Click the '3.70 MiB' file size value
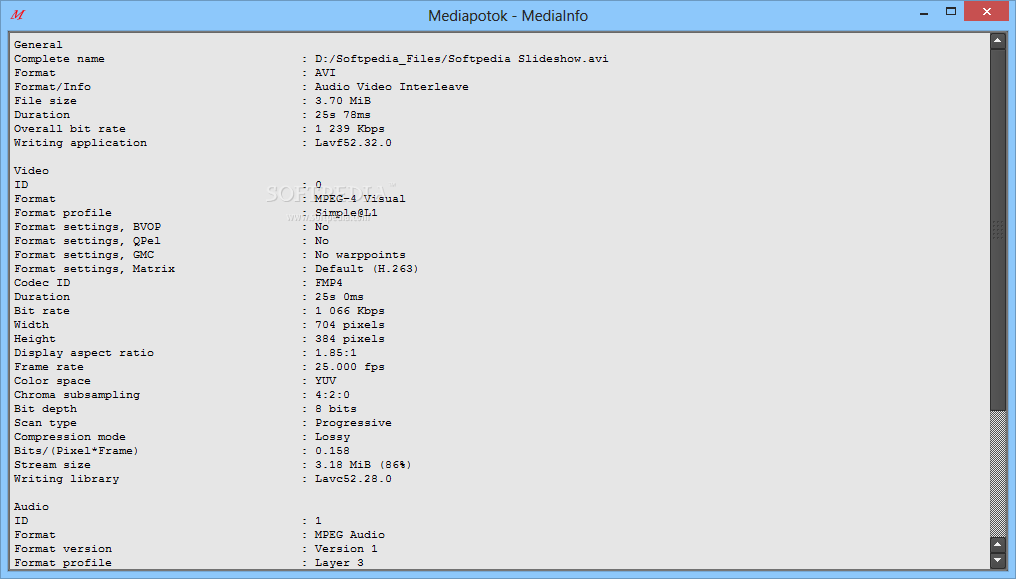Image resolution: width=1016 pixels, height=579 pixels. point(343,101)
